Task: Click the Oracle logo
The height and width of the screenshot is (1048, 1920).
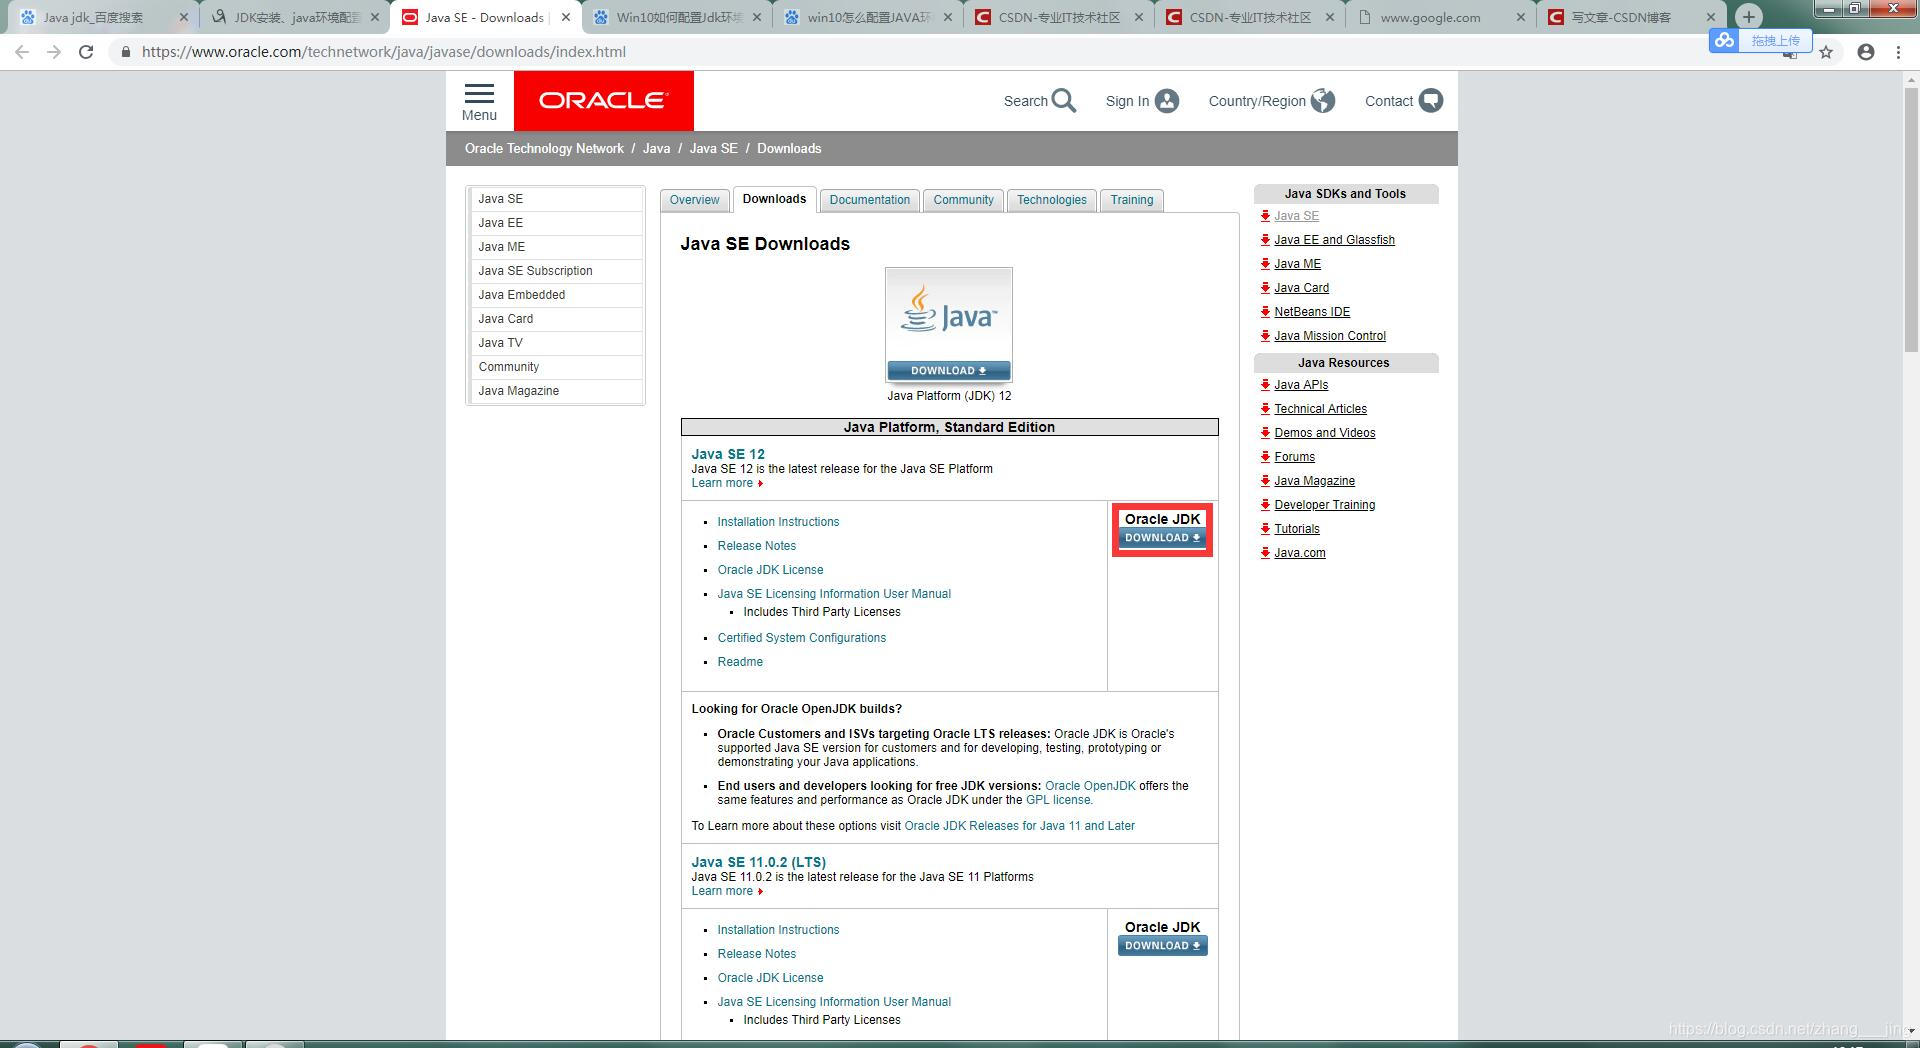Action: click(x=603, y=100)
